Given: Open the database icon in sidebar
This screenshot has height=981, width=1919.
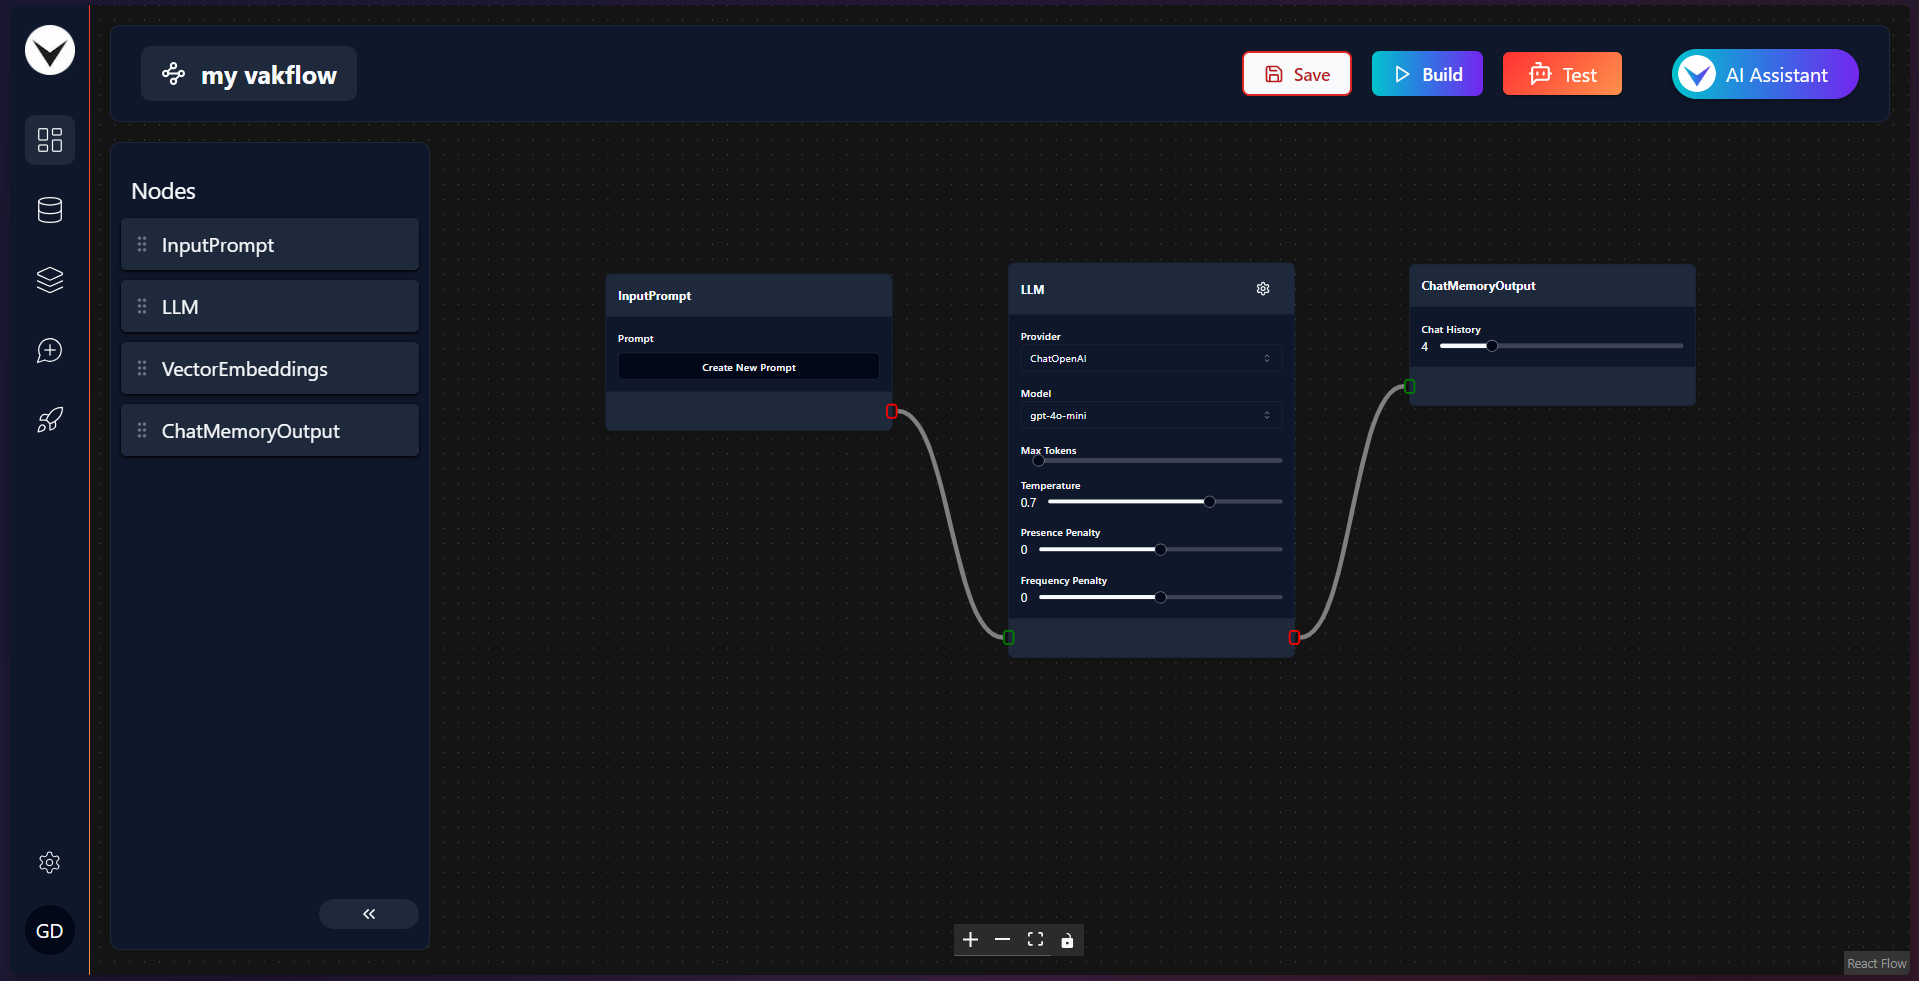Looking at the screenshot, I should 50,210.
